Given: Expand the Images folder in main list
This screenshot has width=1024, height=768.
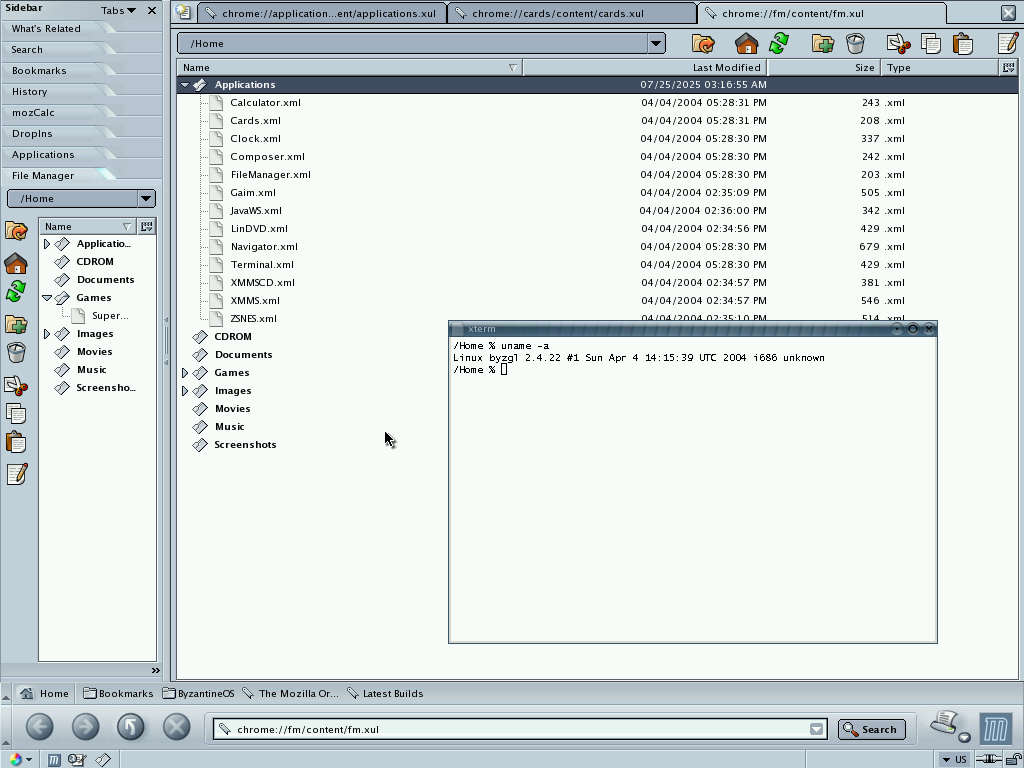Looking at the screenshot, I should coord(185,391).
